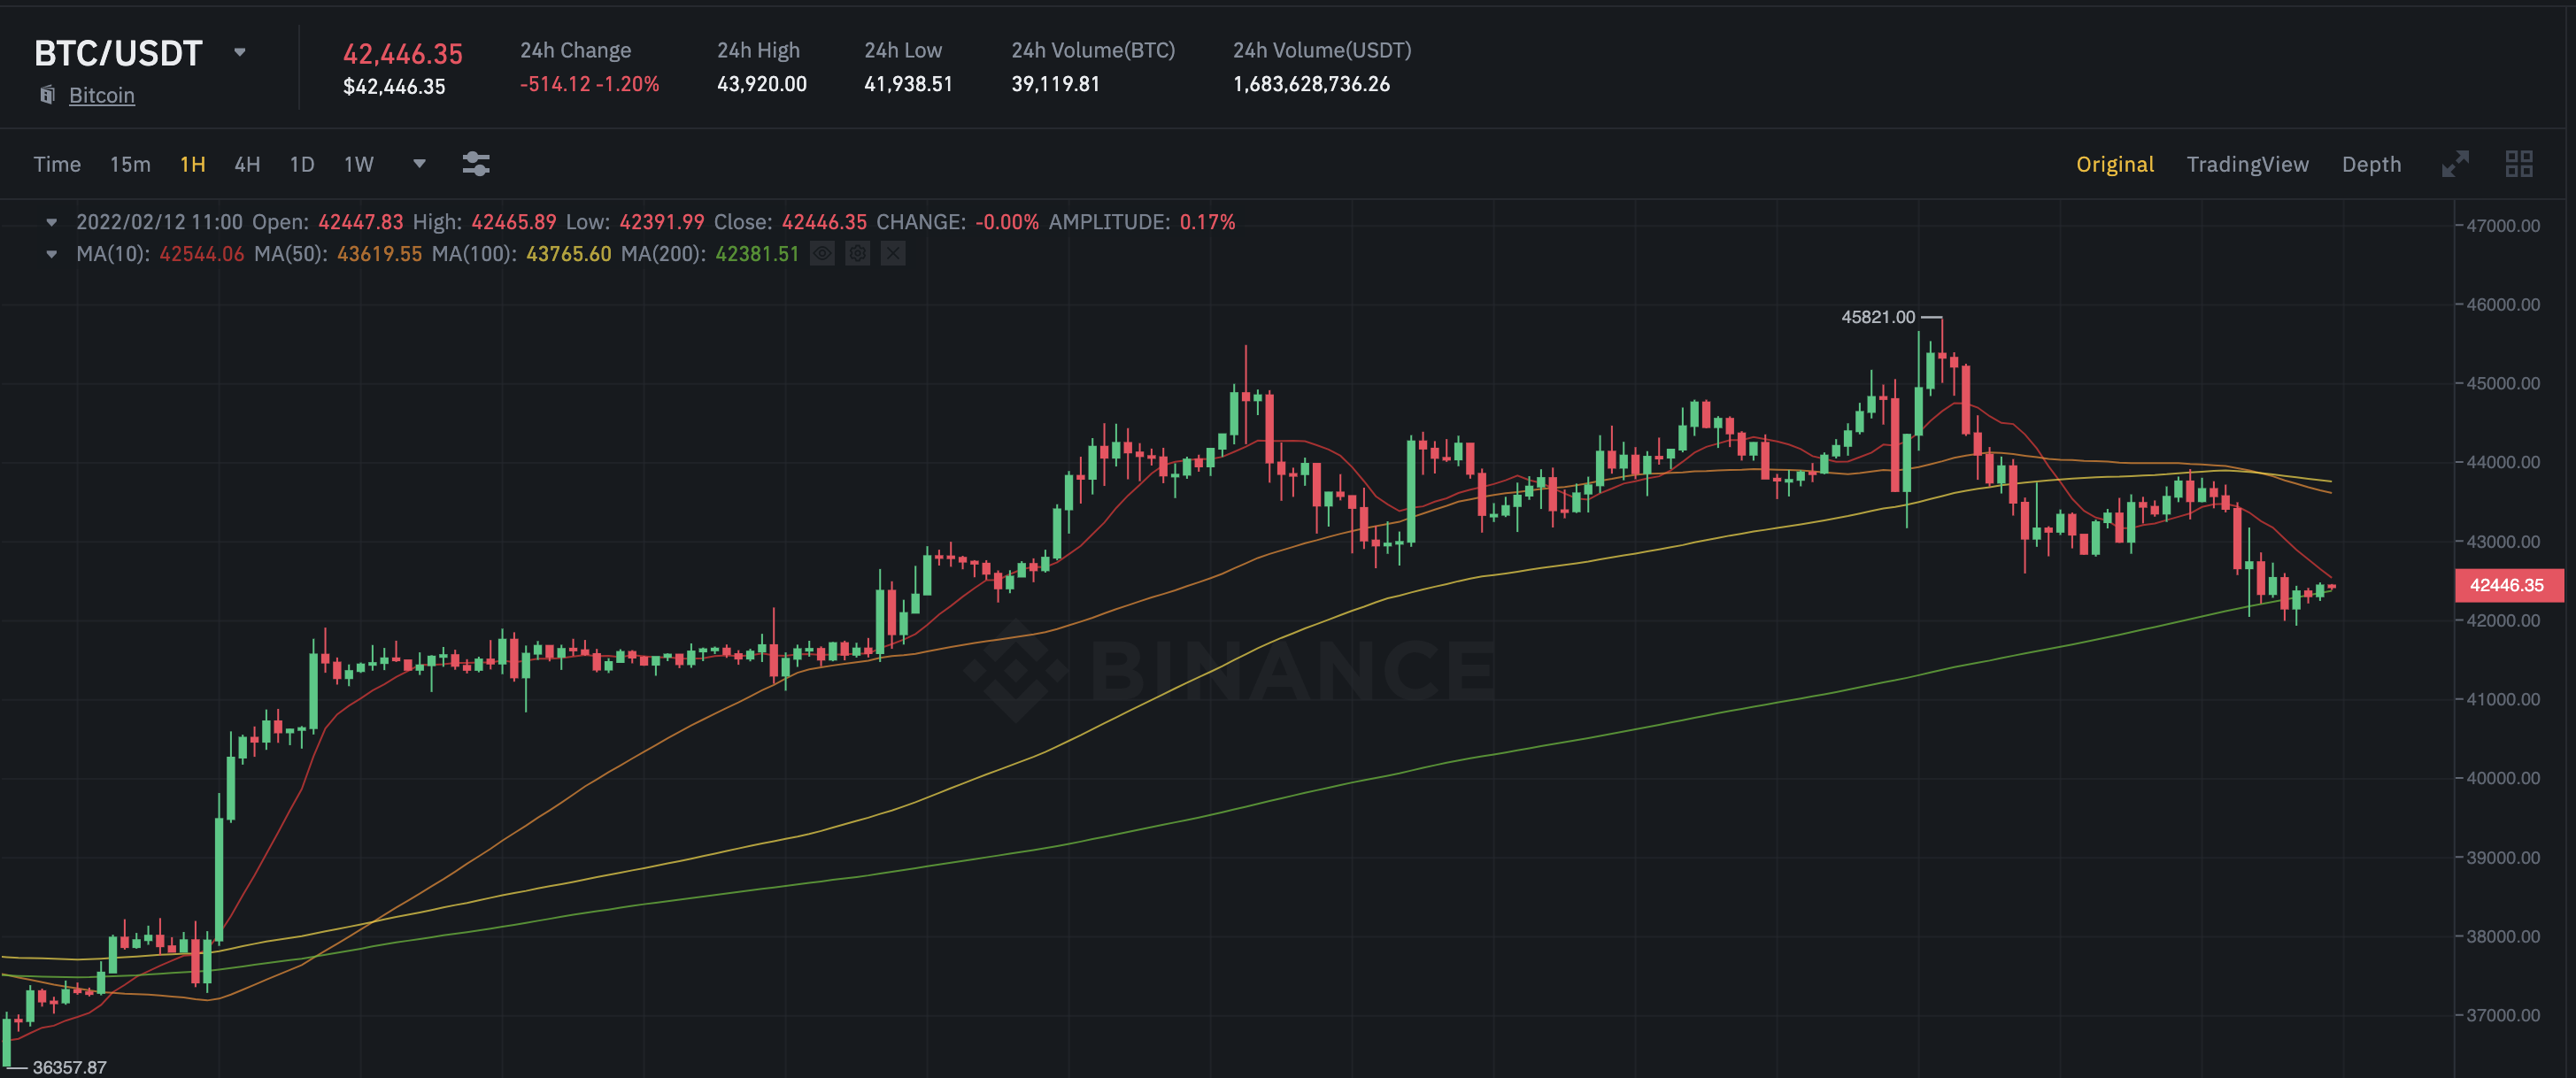Collapse the OHLC candle info row
The image size is (2576, 1078).
(52, 222)
